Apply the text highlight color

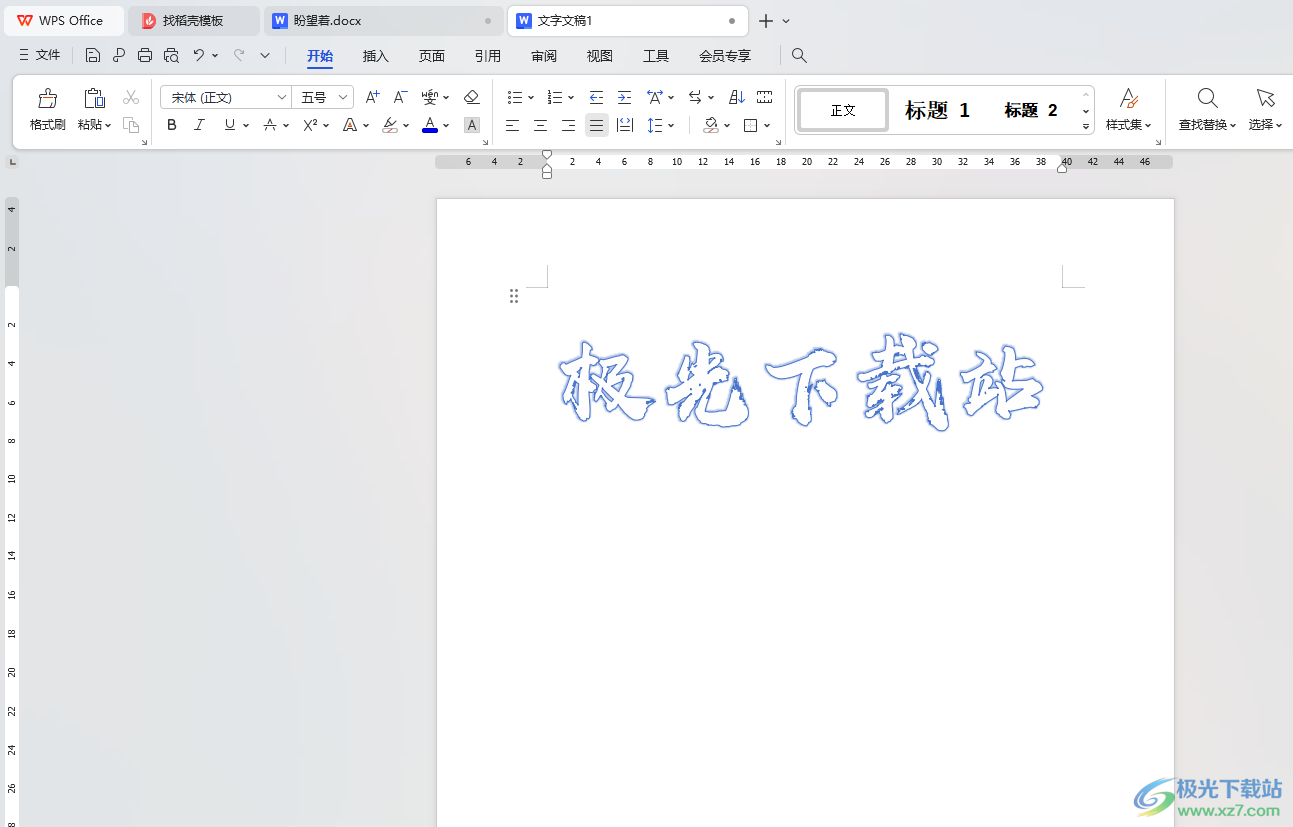click(390, 125)
